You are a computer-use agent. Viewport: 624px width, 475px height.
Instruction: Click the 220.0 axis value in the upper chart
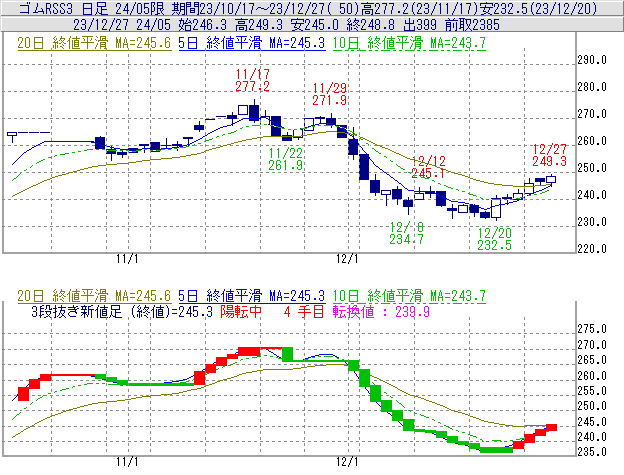coord(592,249)
